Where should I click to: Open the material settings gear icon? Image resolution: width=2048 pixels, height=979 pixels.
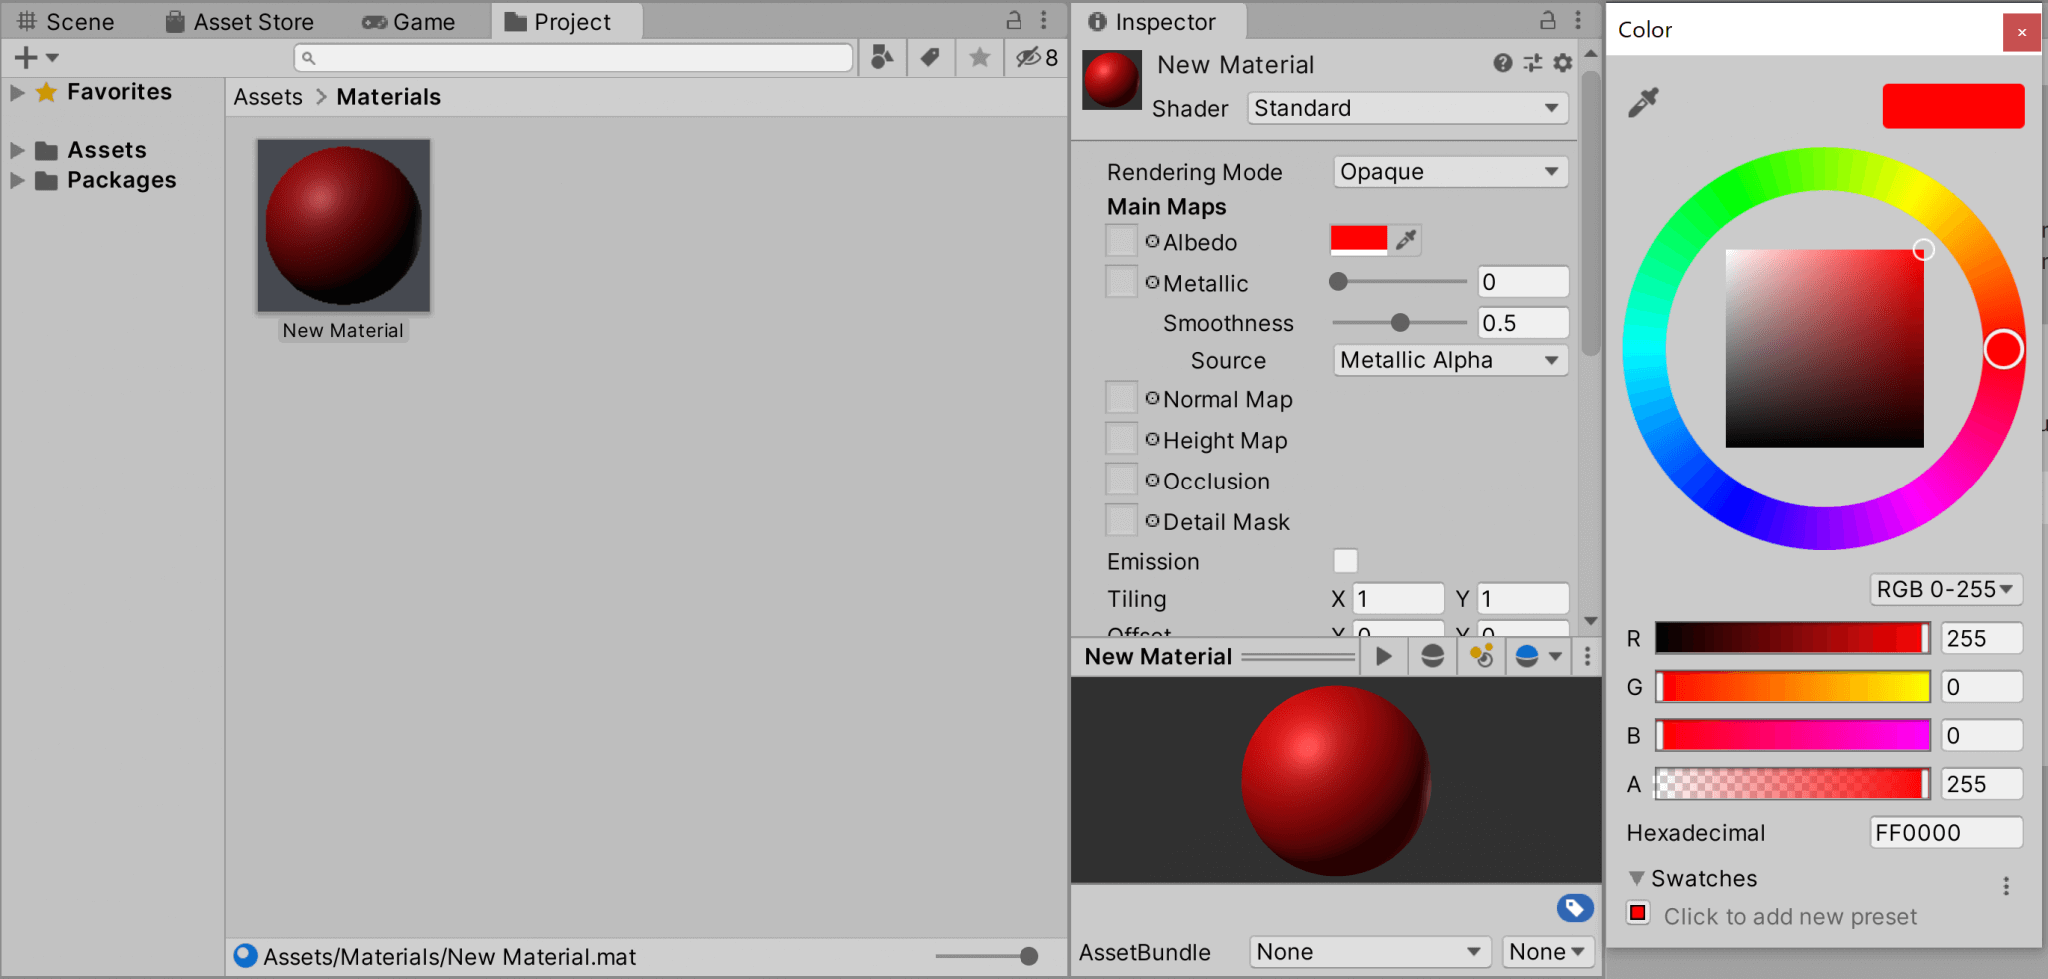[1563, 62]
